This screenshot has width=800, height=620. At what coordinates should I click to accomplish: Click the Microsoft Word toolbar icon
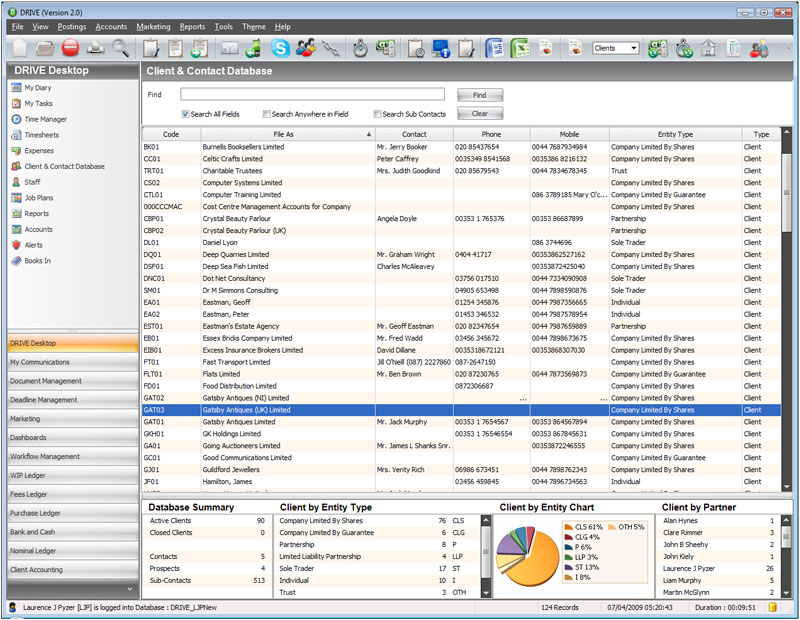(x=494, y=48)
